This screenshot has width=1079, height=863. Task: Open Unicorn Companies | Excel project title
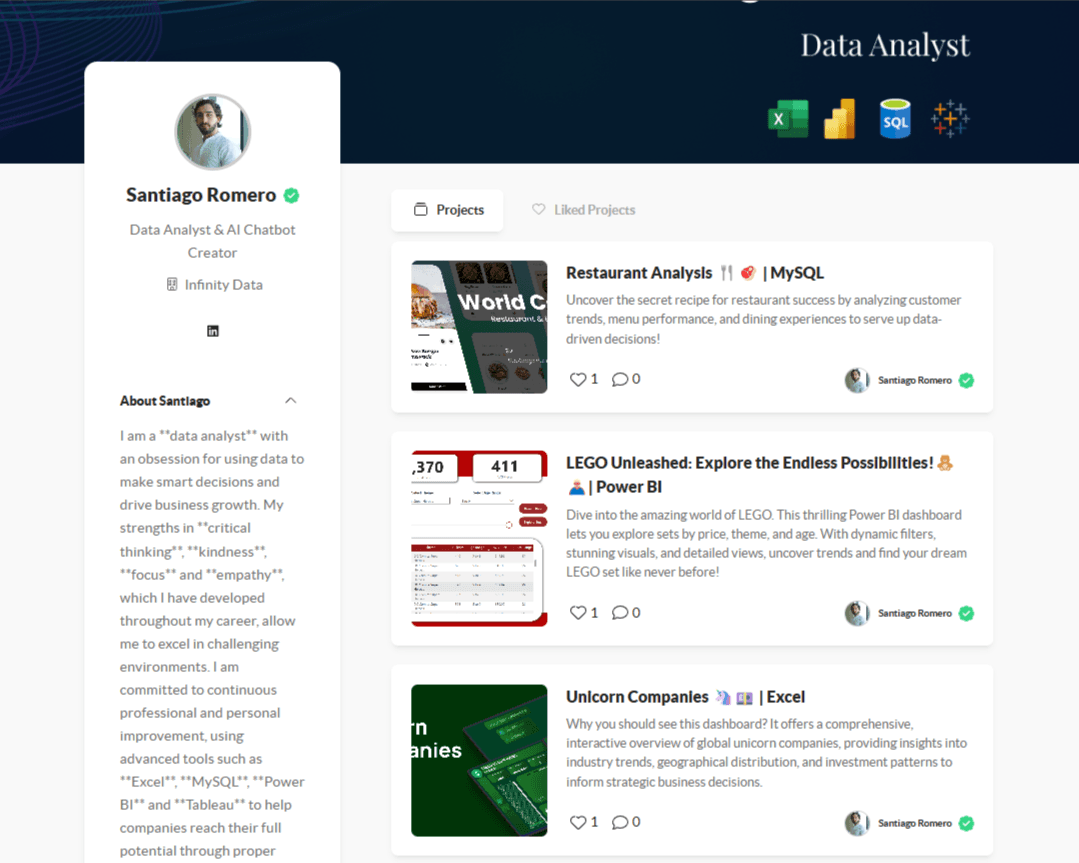coord(685,697)
